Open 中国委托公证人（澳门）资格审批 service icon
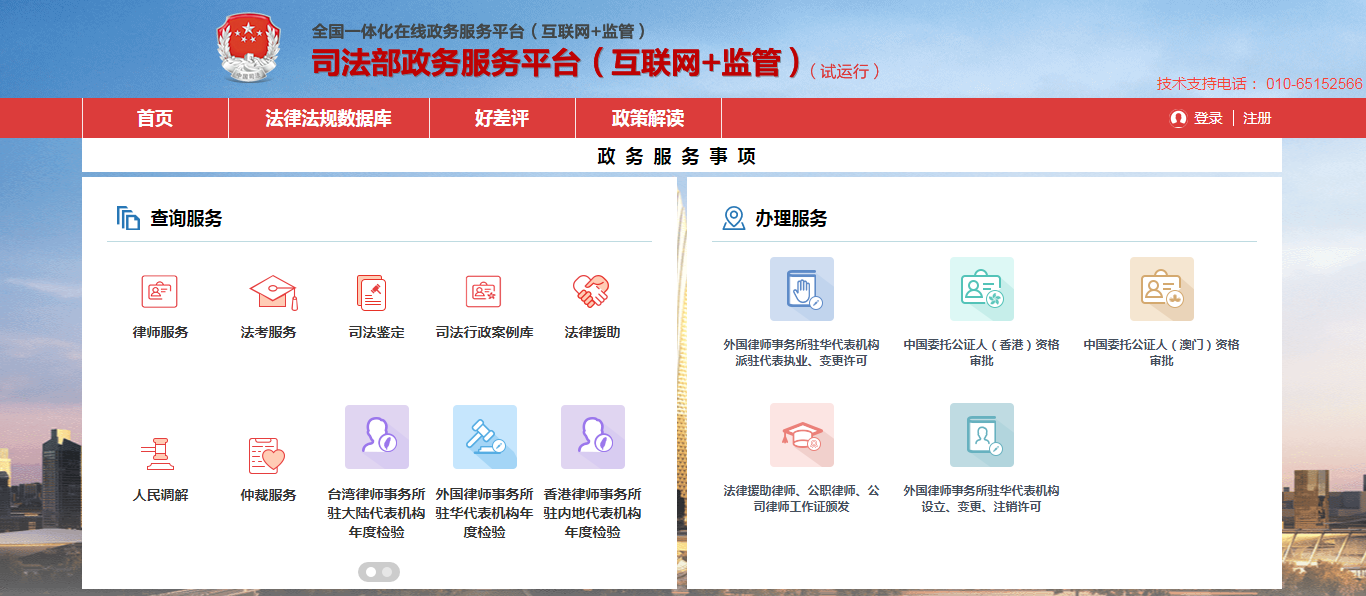The width and height of the screenshot is (1366, 596). tap(1161, 290)
